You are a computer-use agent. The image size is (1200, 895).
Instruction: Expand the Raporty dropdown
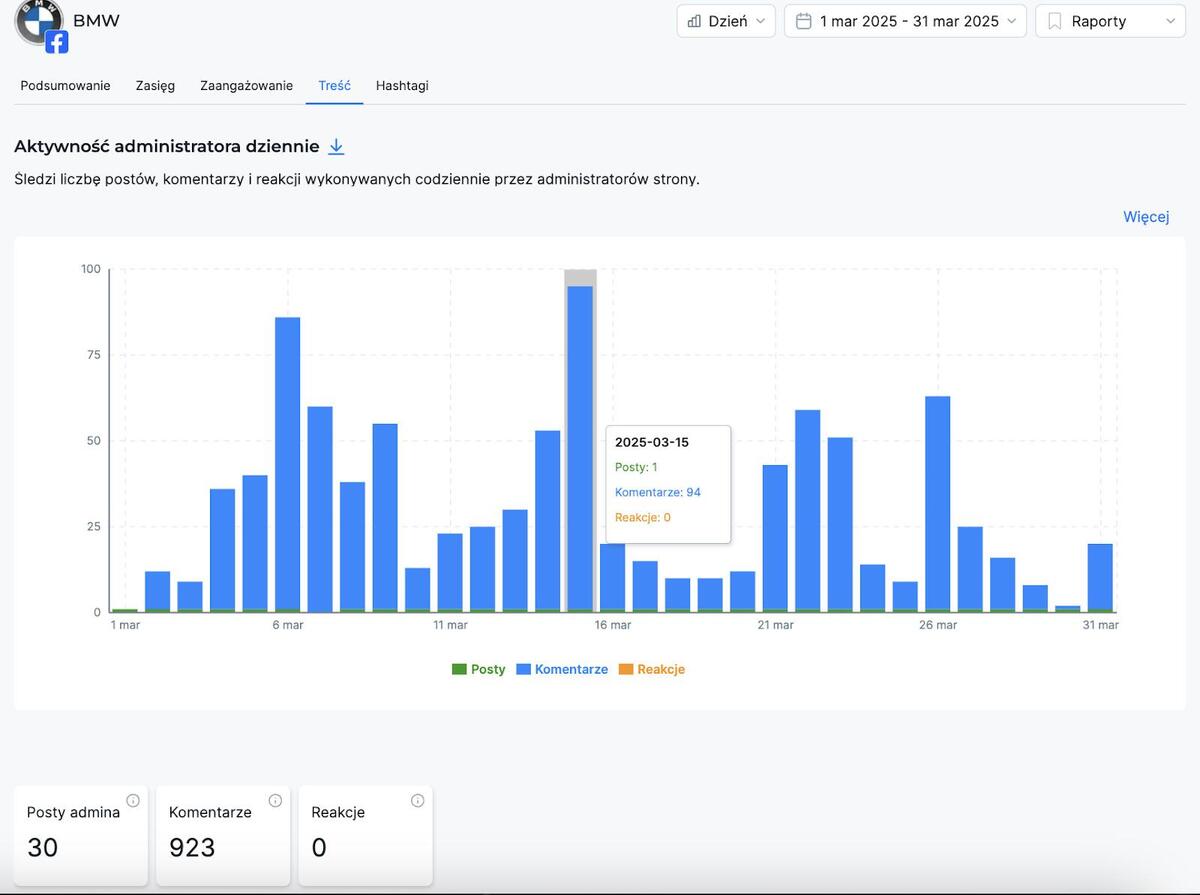point(1110,21)
